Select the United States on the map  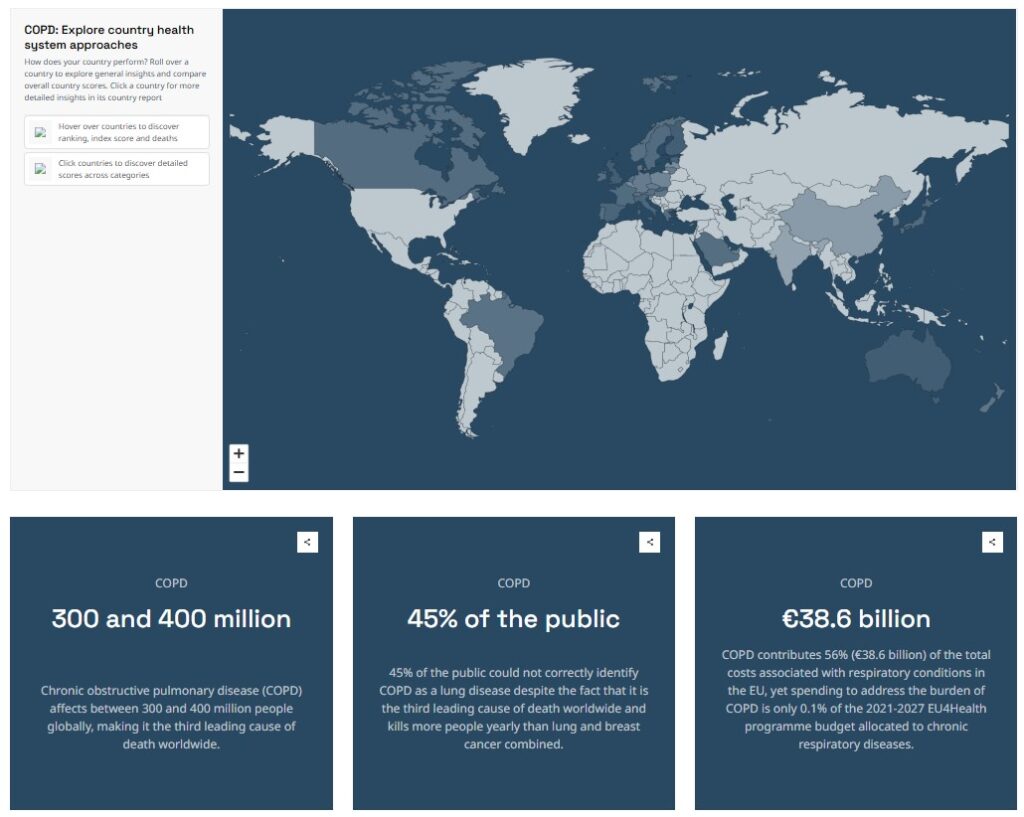(400, 215)
